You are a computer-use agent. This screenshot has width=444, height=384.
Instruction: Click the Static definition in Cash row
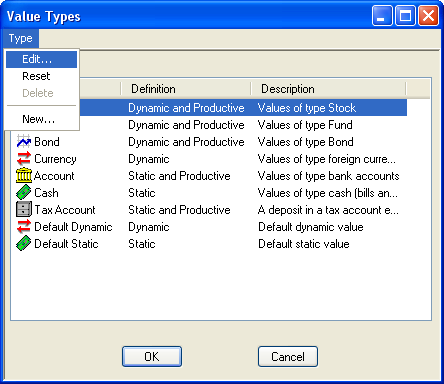[x=142, y=193]
